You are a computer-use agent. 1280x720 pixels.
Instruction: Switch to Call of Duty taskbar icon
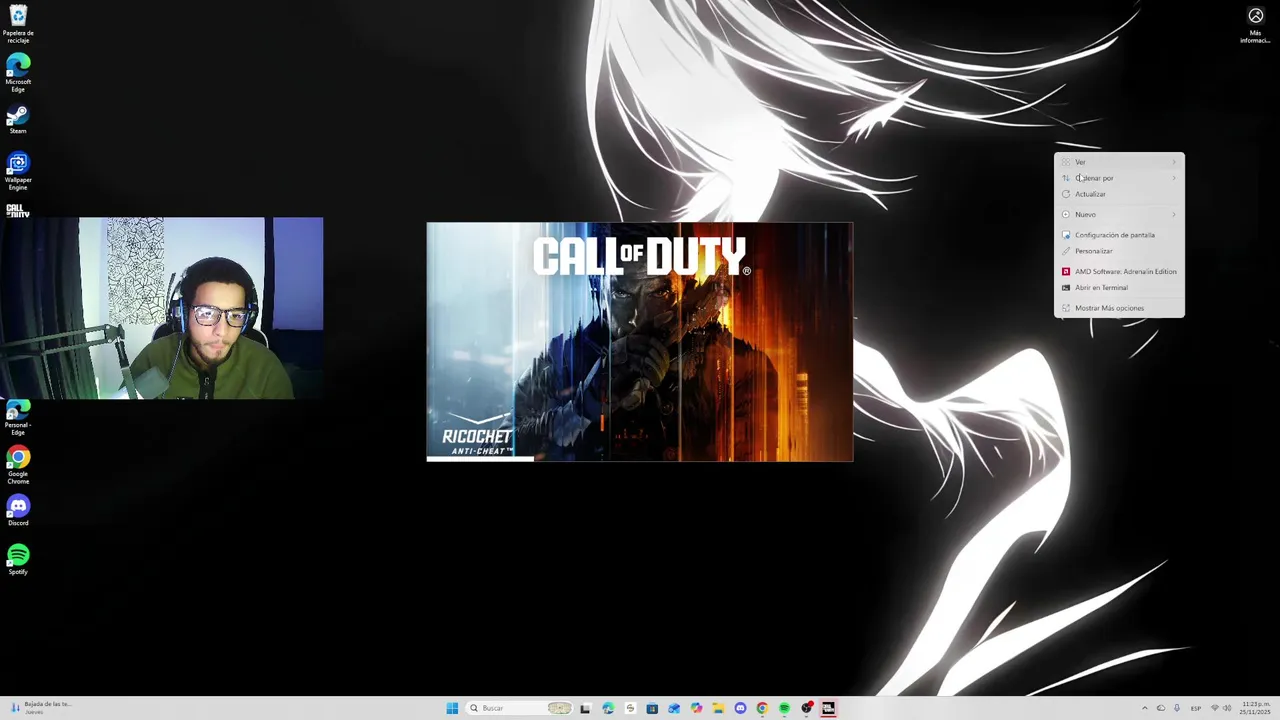pyautogui.click(x=828, y=708)
